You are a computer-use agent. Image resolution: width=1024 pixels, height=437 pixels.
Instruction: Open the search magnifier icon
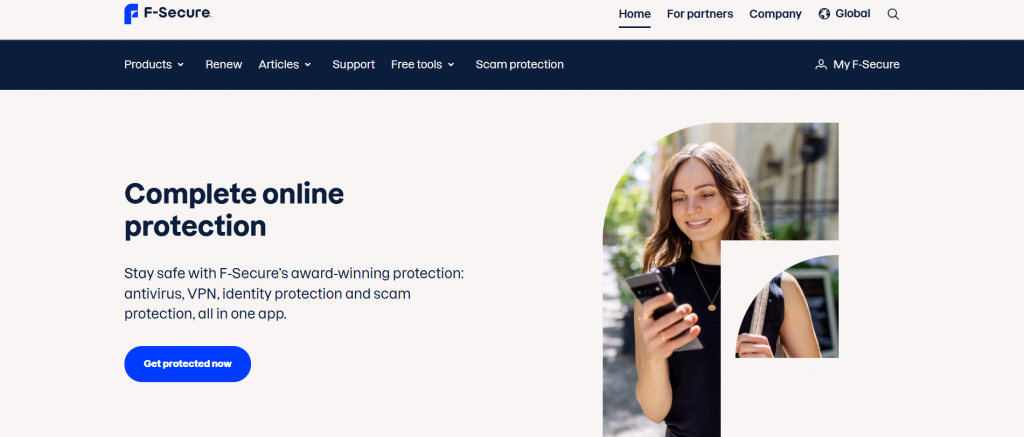click(x=893, y=14)
